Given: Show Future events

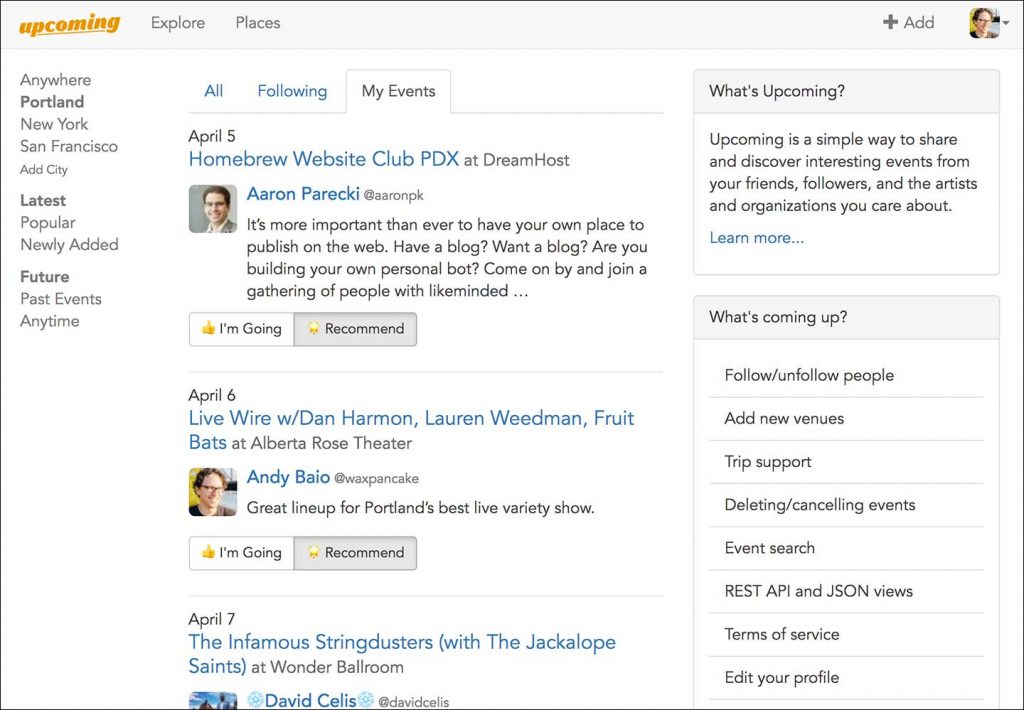Looking at the screenshot, I should [x=44, y=277].
